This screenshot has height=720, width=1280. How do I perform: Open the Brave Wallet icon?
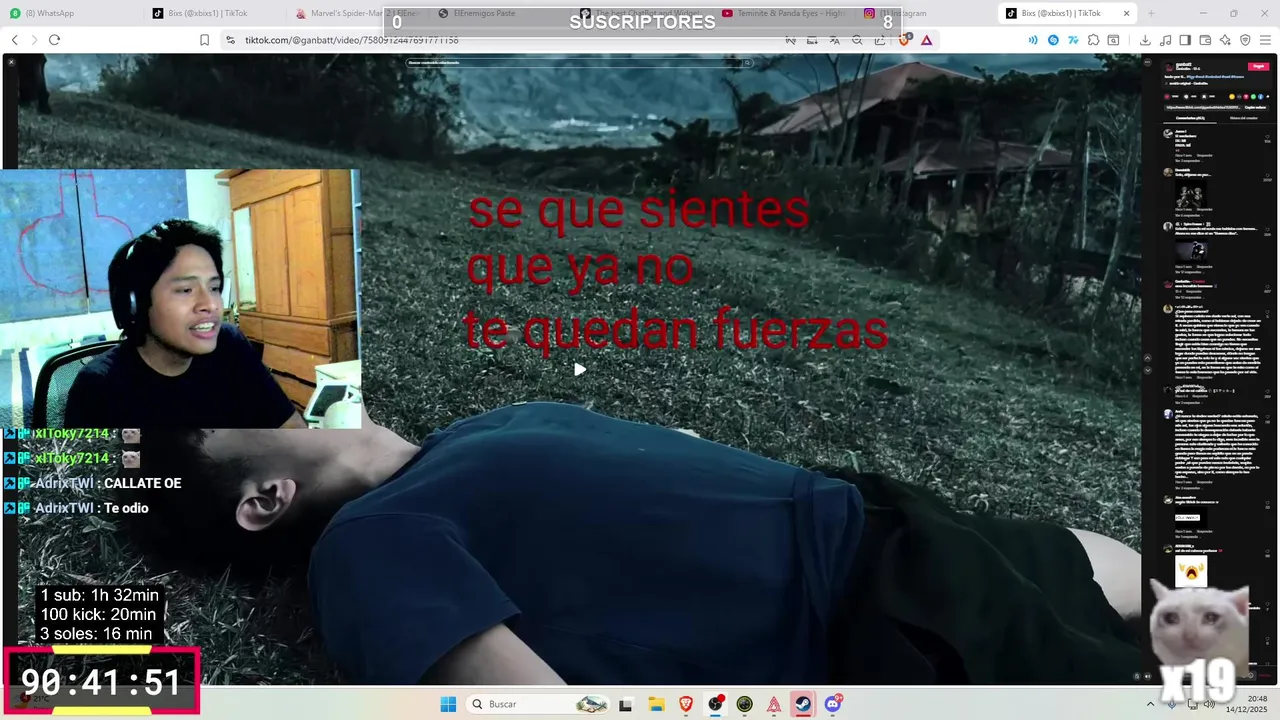coord(1205,40)
